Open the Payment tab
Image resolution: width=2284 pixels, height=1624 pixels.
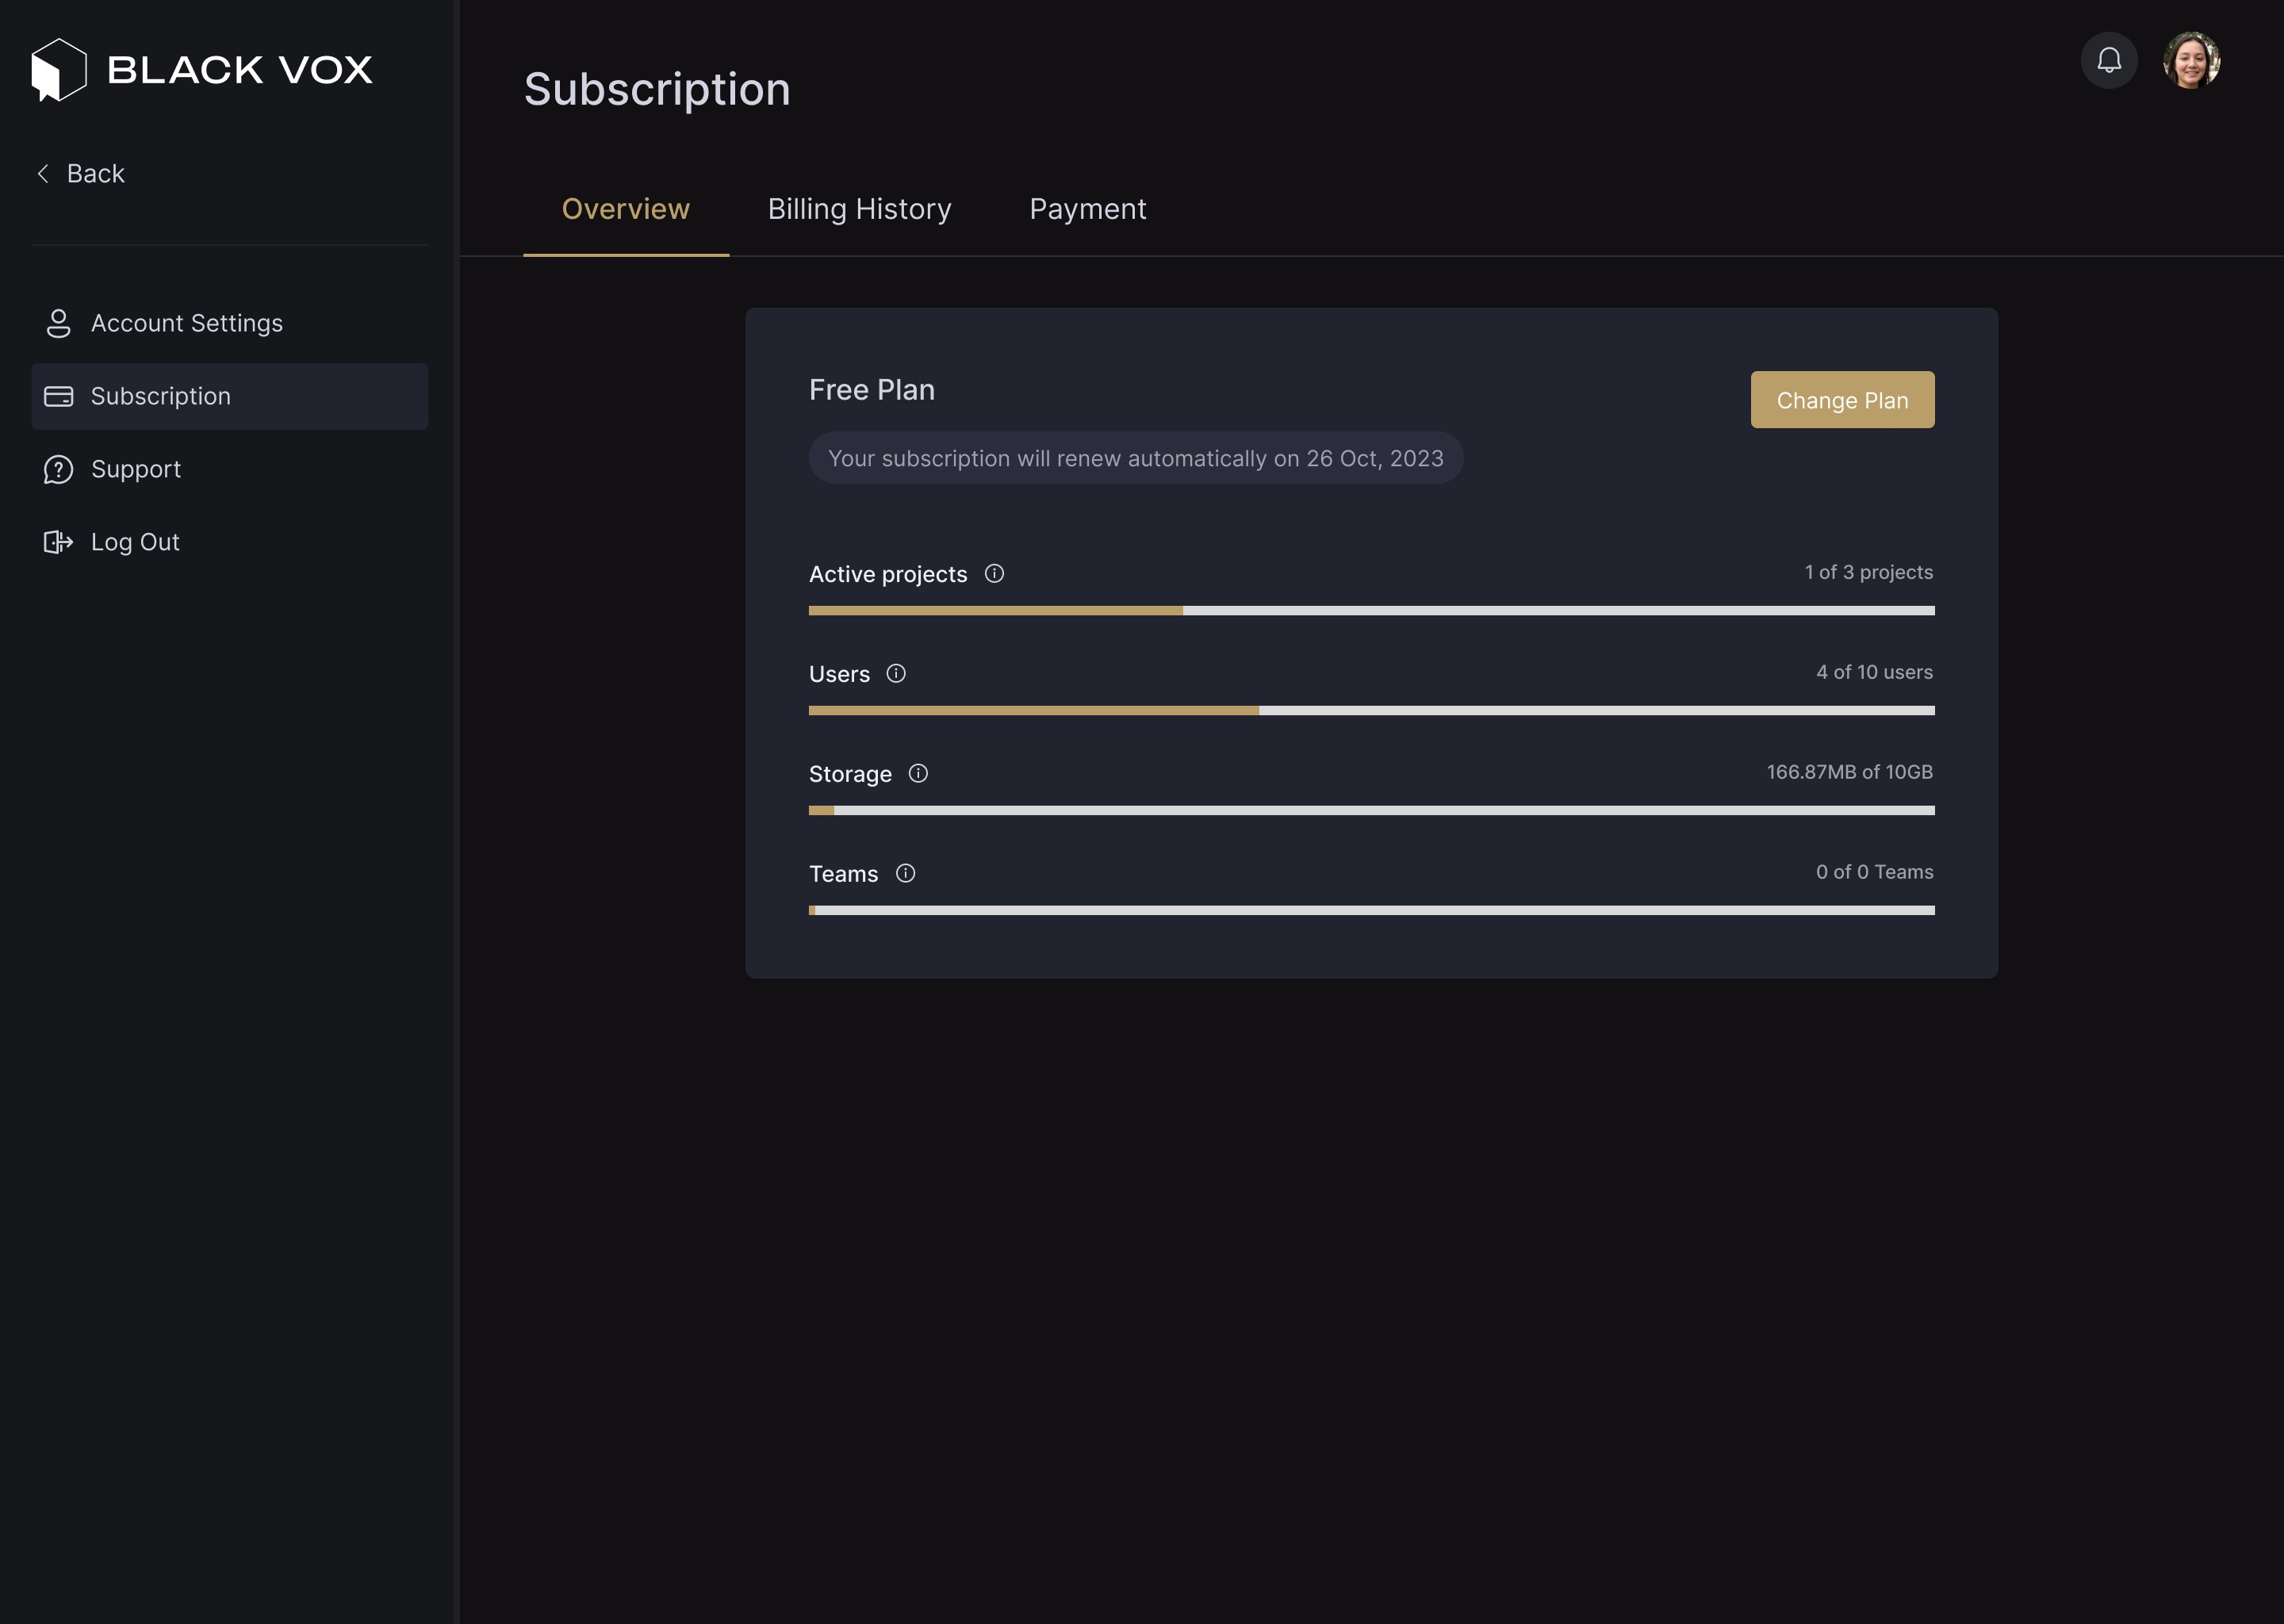coord(1087,209)
